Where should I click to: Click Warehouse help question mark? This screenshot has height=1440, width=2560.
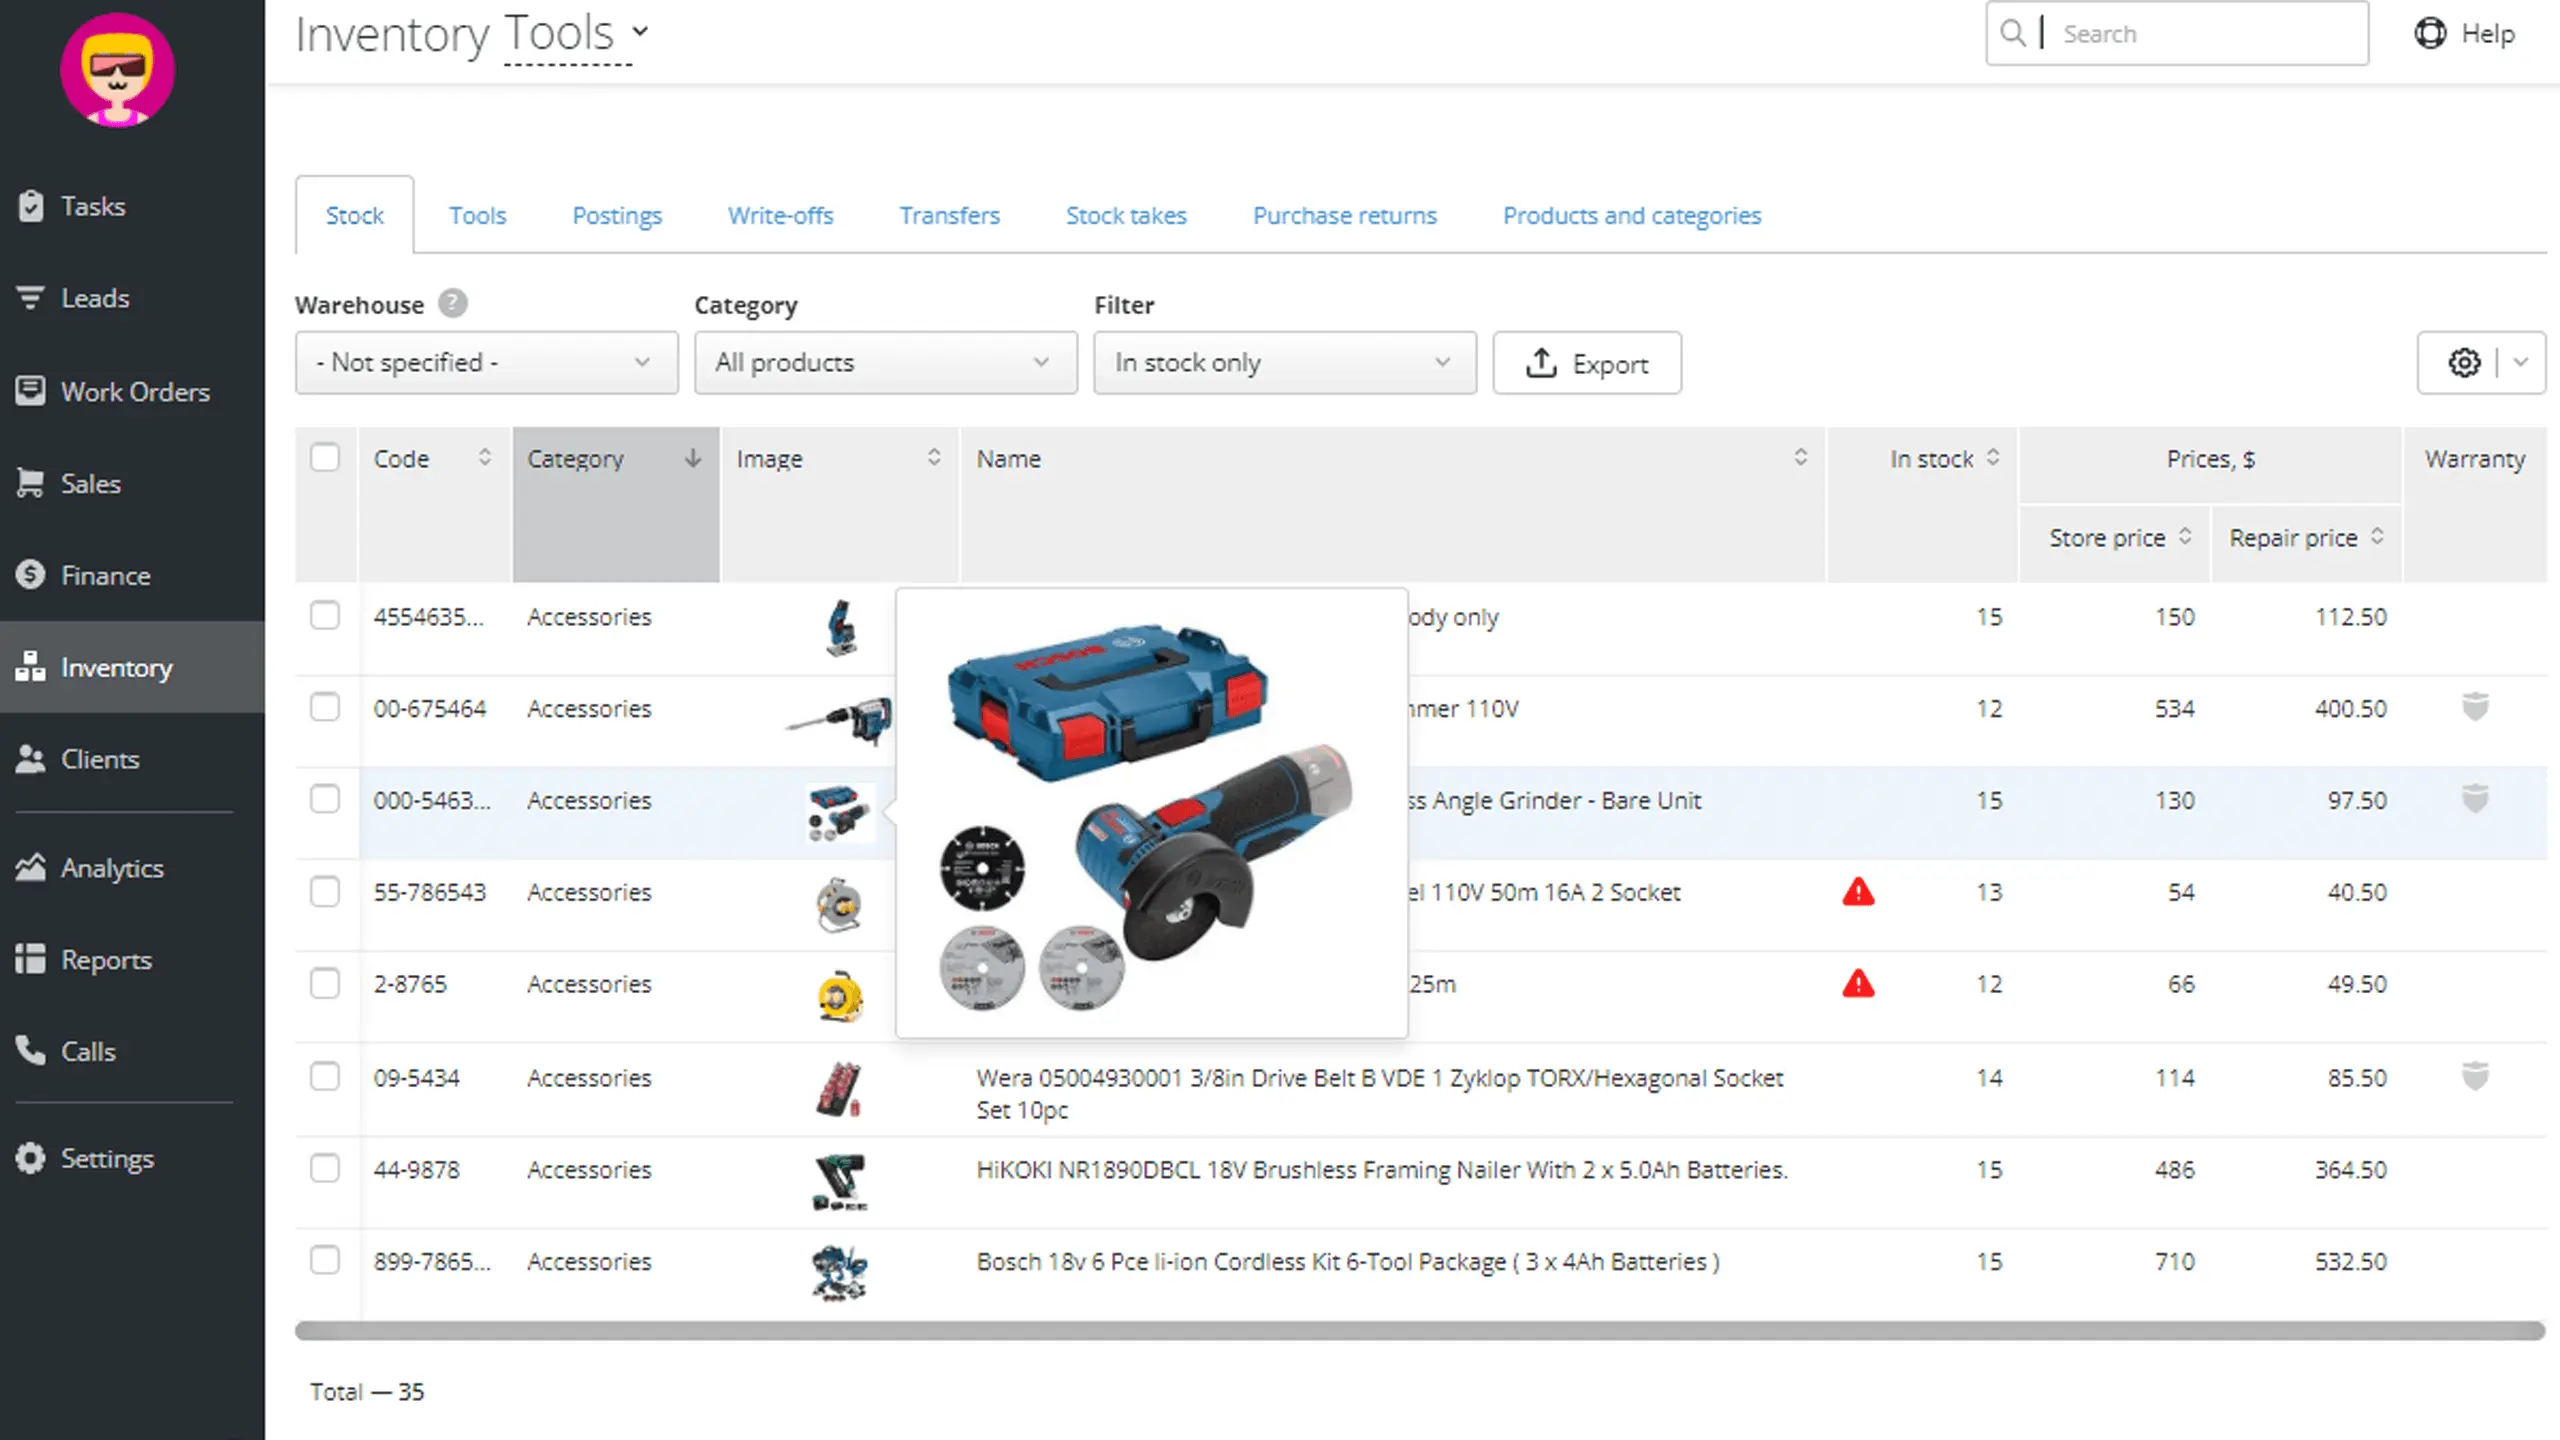pos(453,303)
